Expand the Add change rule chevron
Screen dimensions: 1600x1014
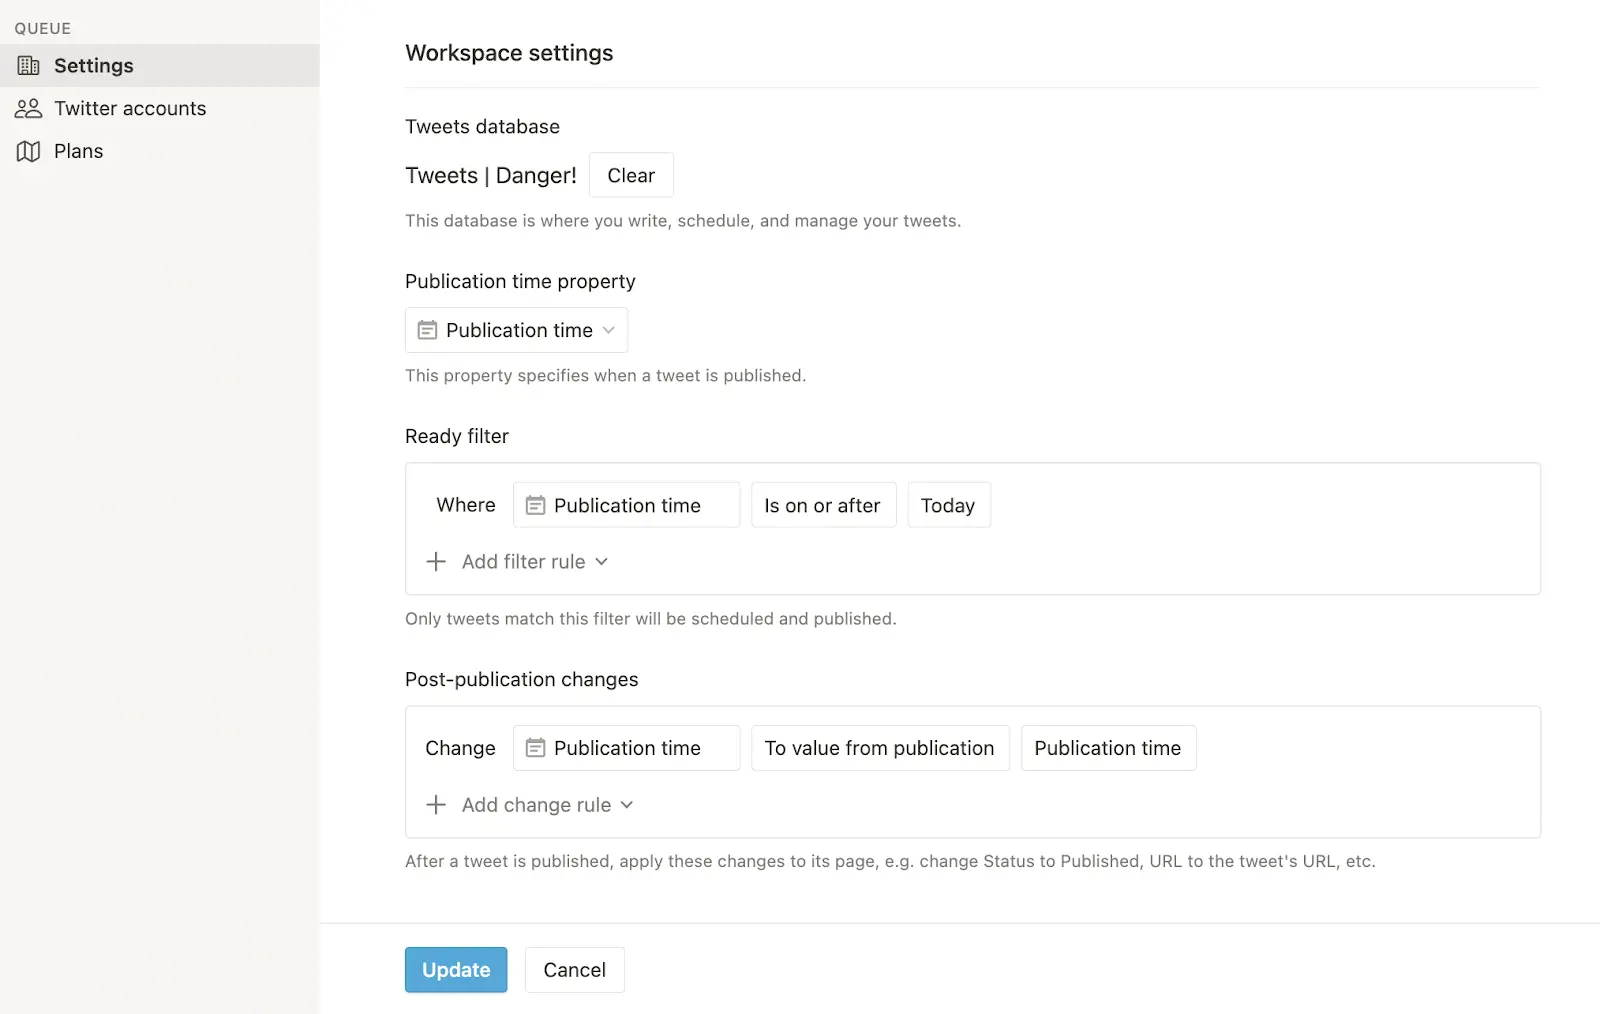coord(628,804)
